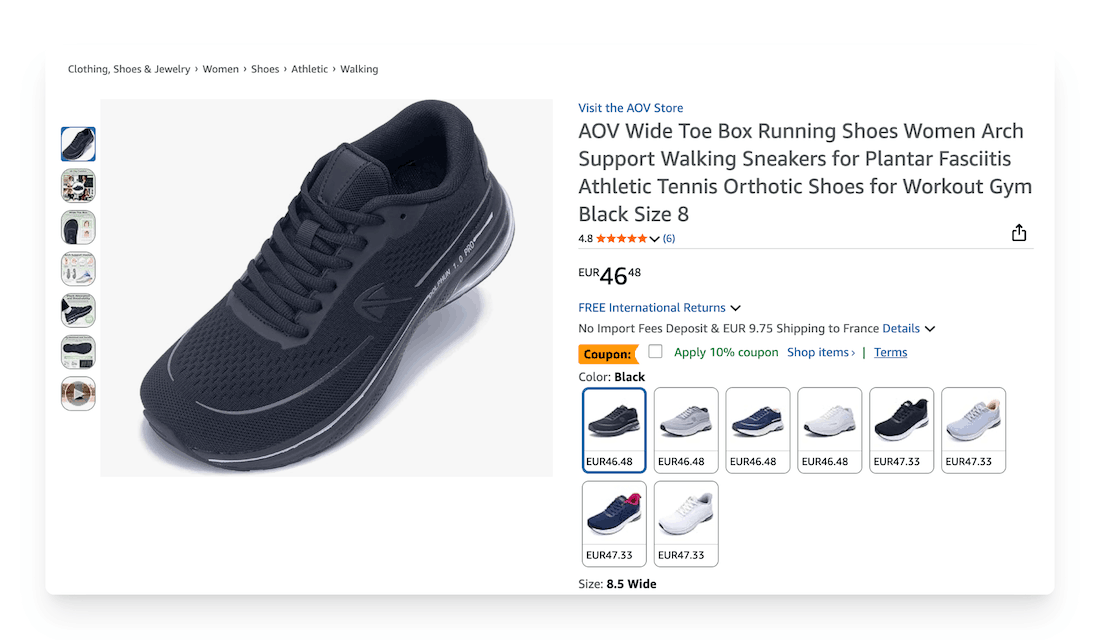Select the white EUR47.33 shoe variant
The image size is (1100, 640).
click(685, 515)
